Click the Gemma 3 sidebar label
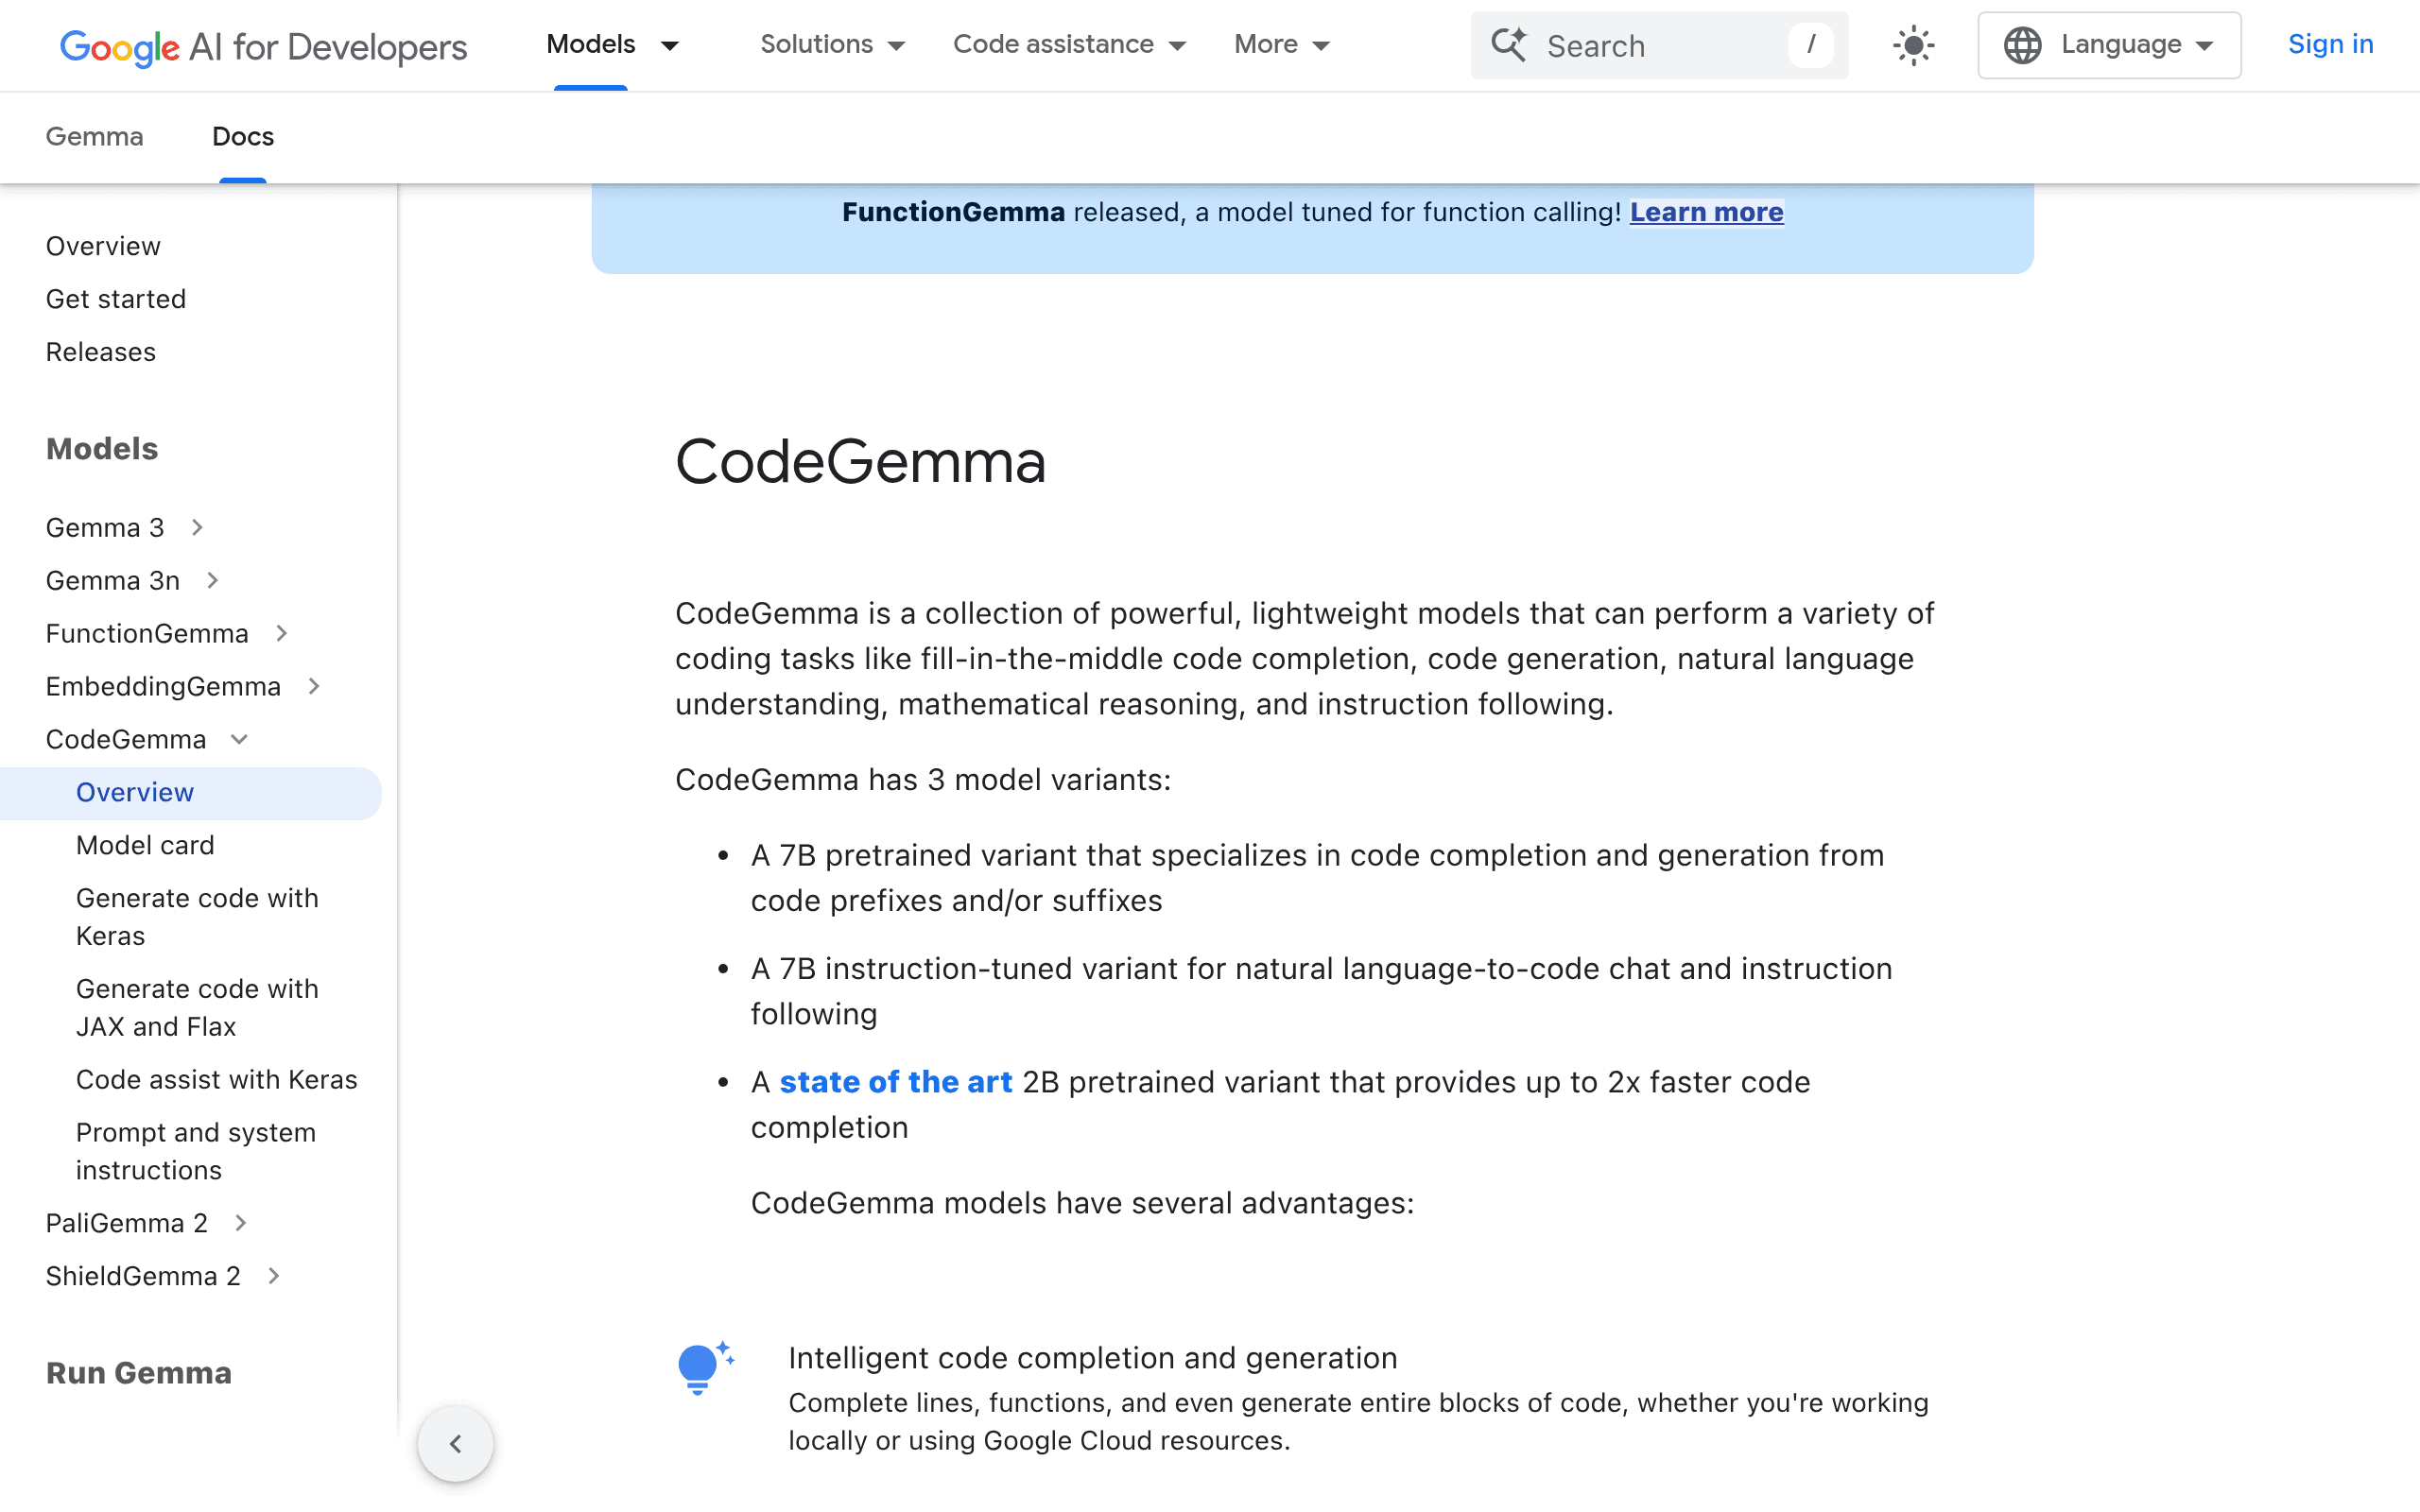 coord(105,527)
